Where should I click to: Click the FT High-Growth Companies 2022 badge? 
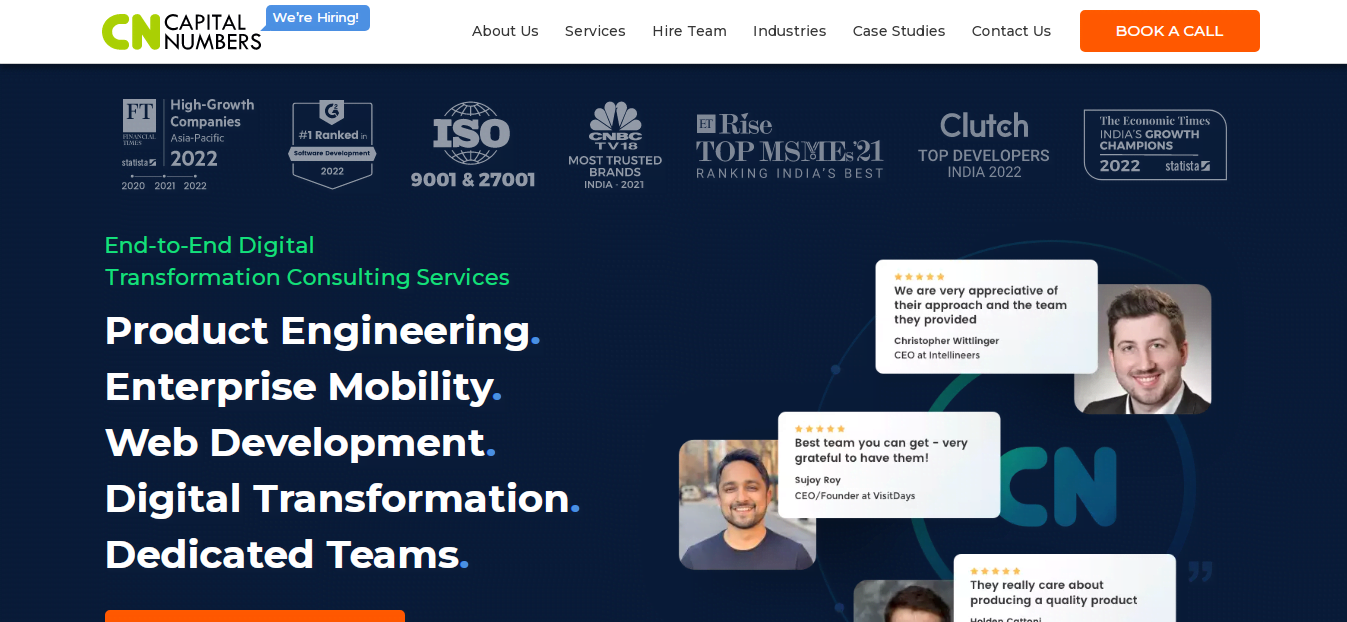click(x=188, y=144)
